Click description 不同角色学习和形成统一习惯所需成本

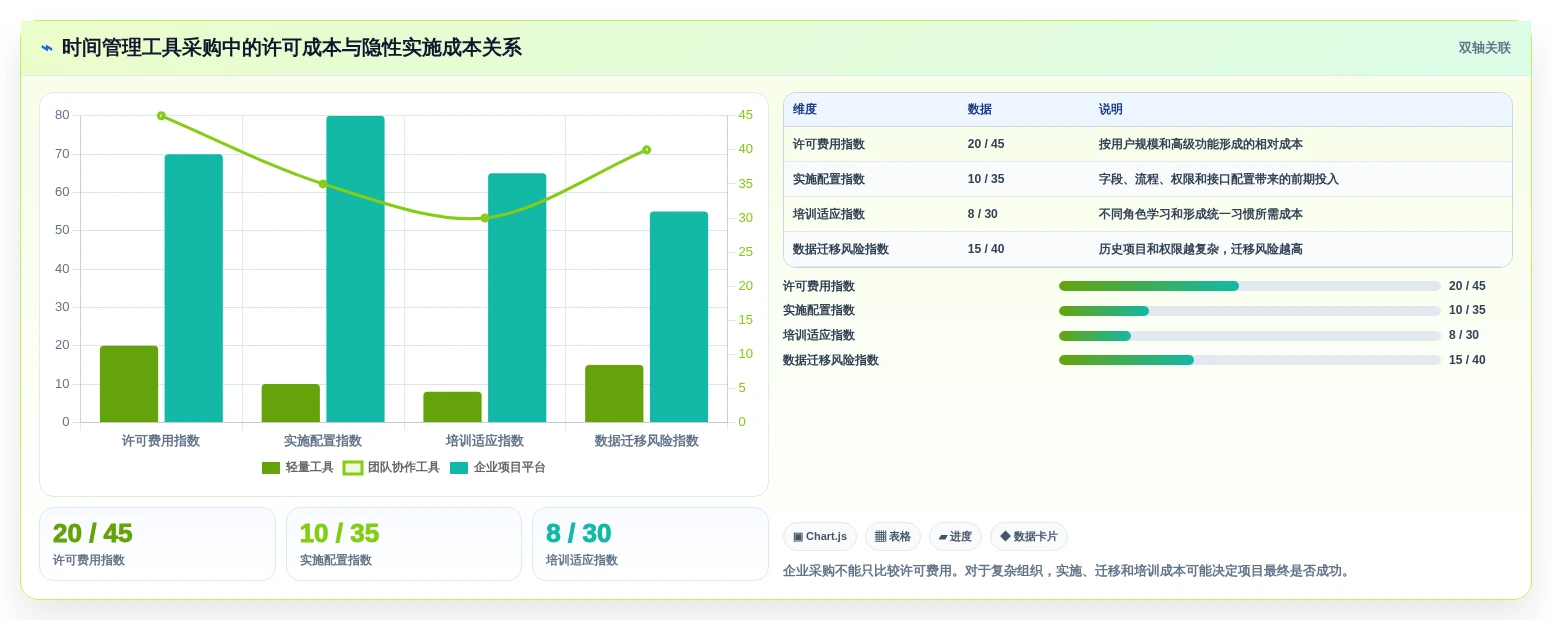(1201, 215)
